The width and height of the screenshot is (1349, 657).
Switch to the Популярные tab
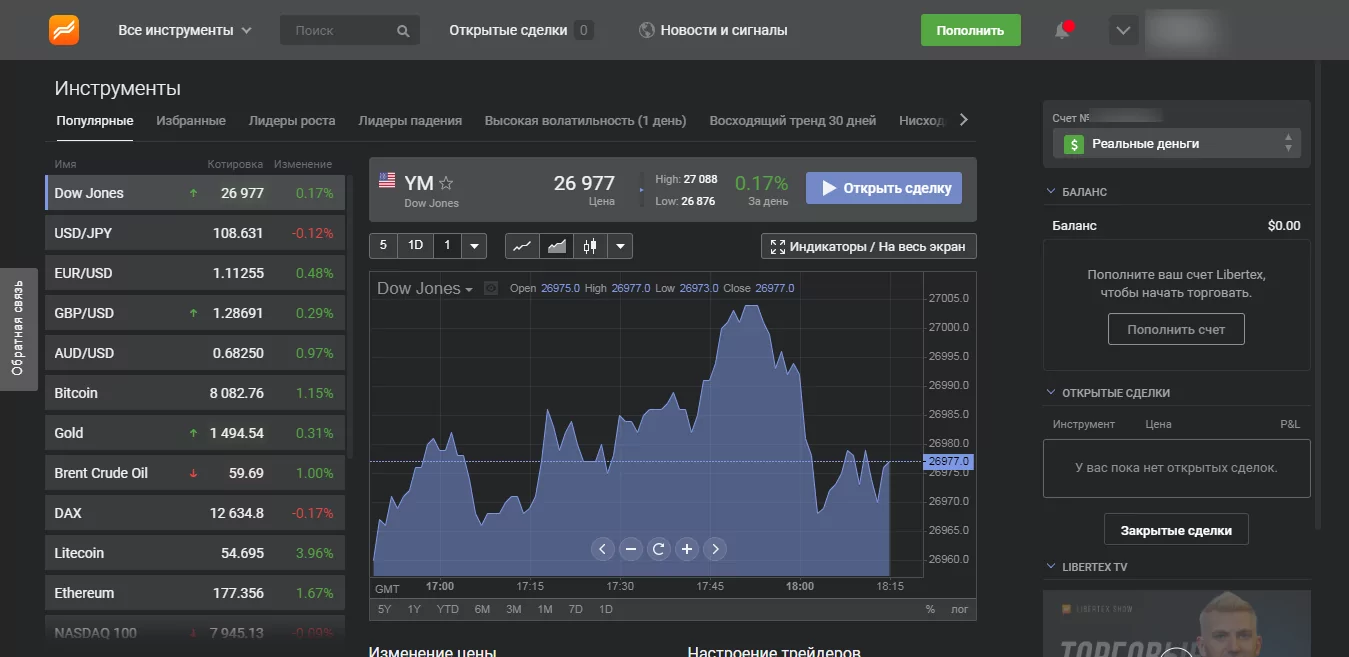[95, 121]
